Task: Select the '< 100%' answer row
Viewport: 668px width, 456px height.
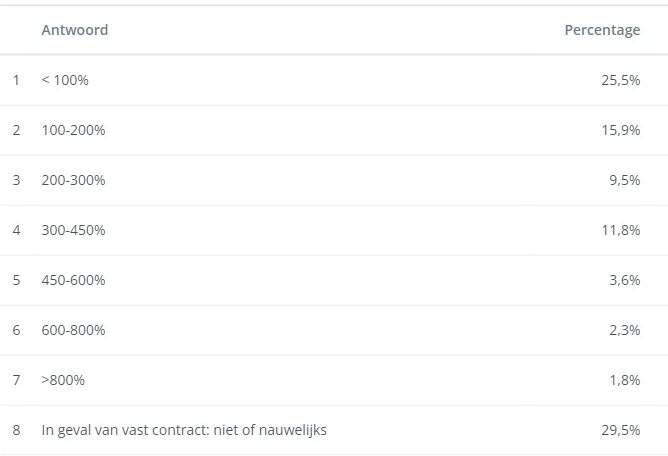Action: (65, 80)
